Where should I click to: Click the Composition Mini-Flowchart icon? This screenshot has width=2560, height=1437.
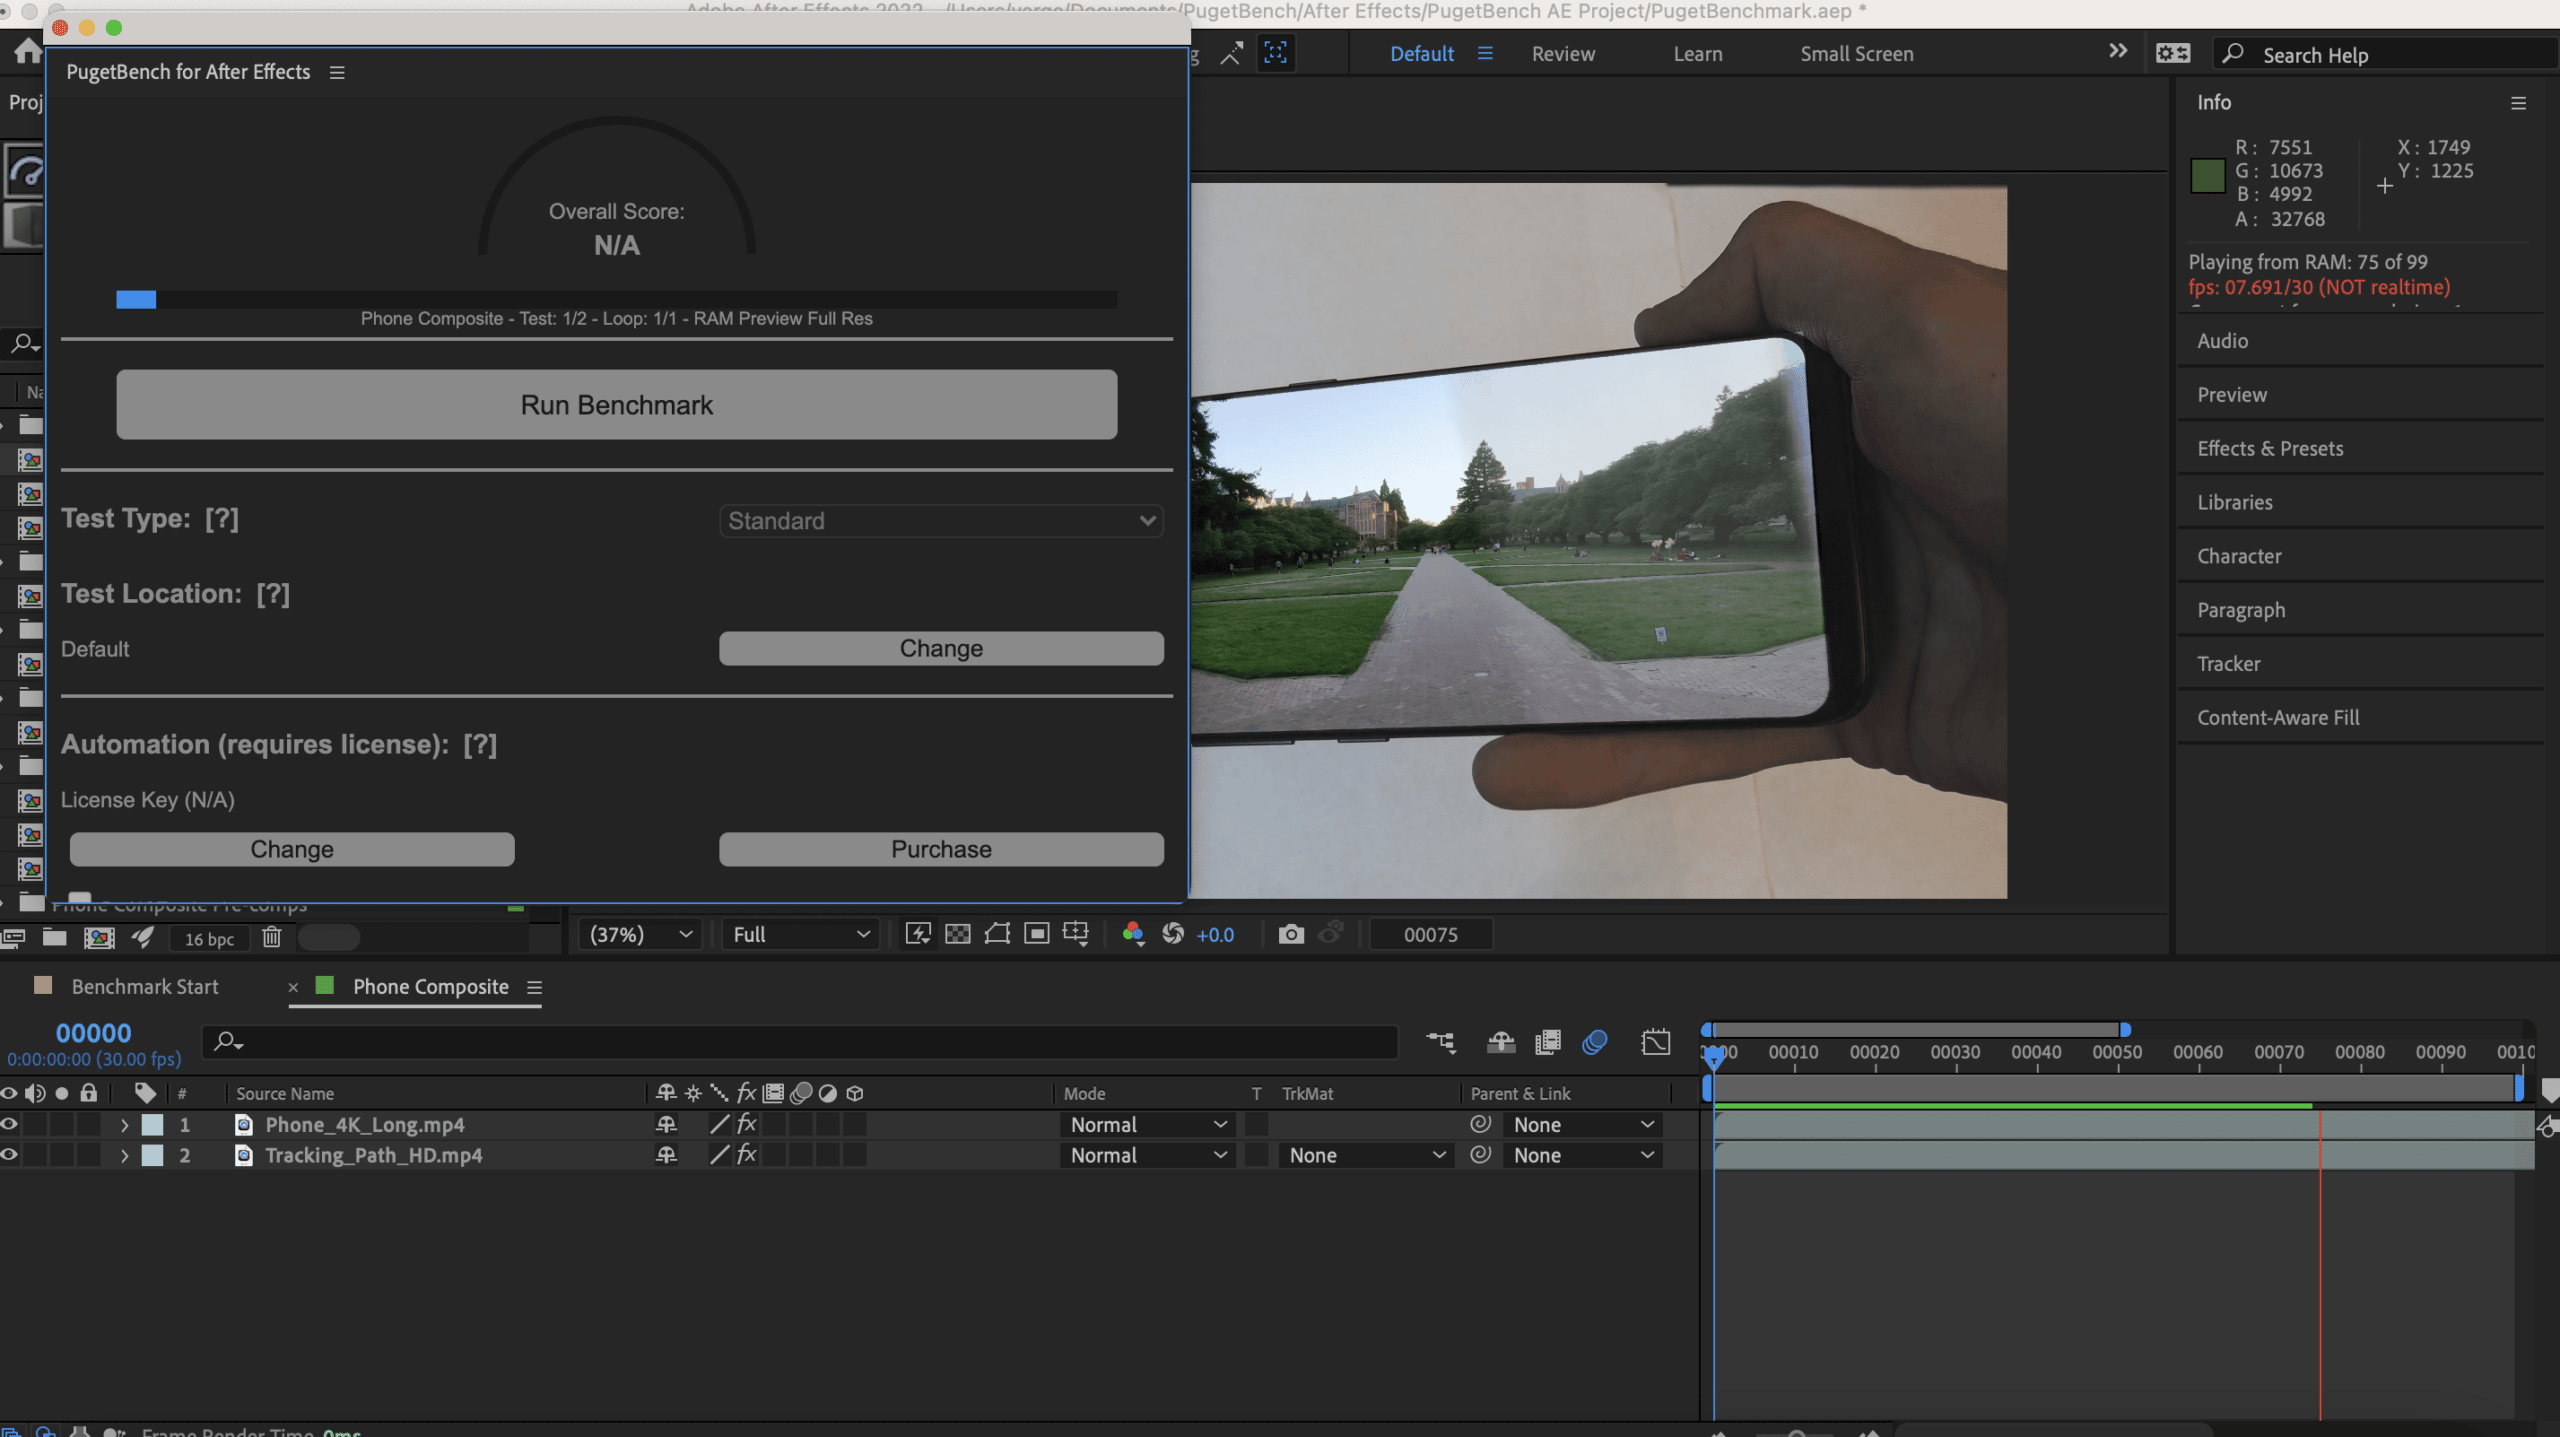(x=1441, y=1042)
